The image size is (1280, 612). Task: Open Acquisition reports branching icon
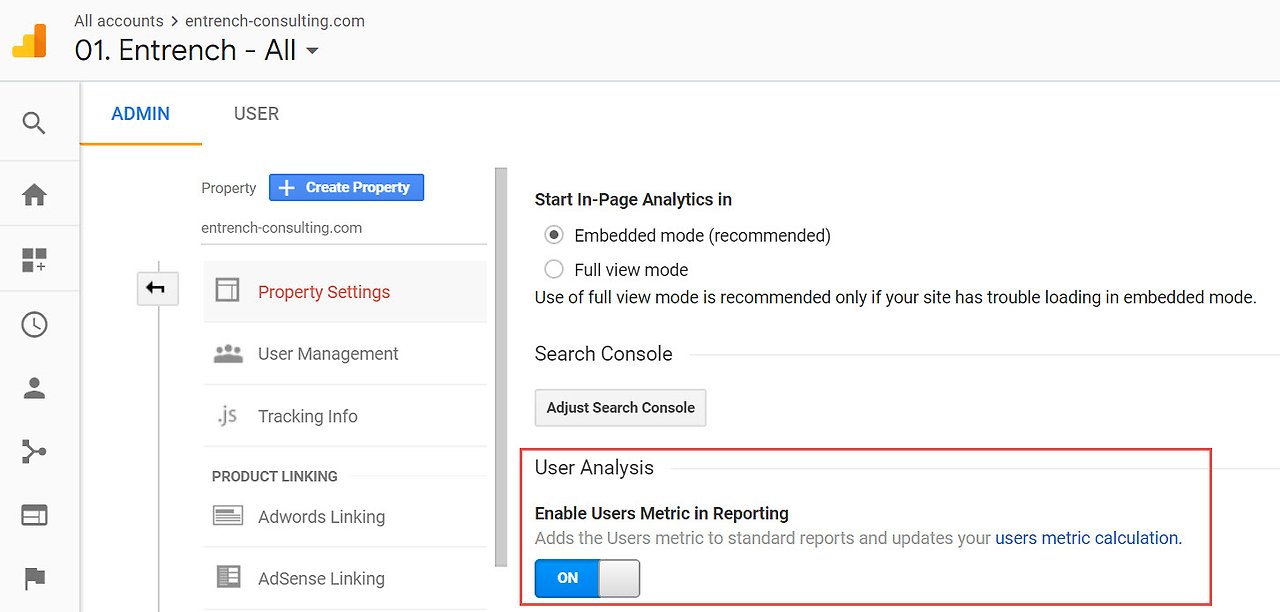coord(34,452)
